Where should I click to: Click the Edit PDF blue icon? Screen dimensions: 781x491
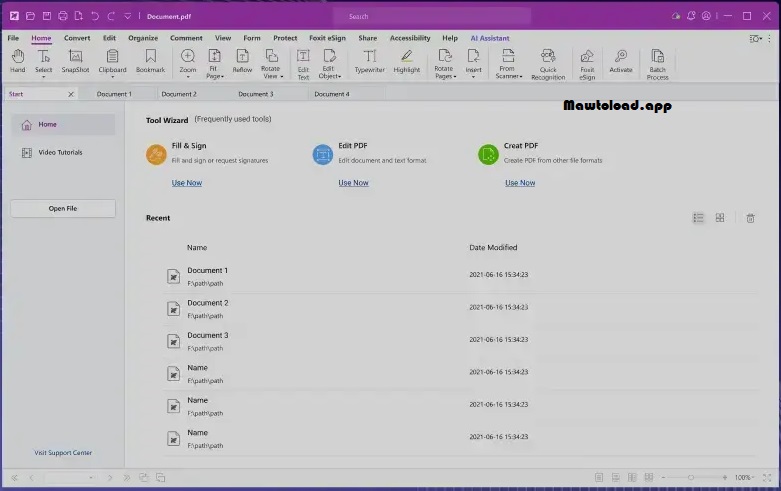[x=322, y=154]
